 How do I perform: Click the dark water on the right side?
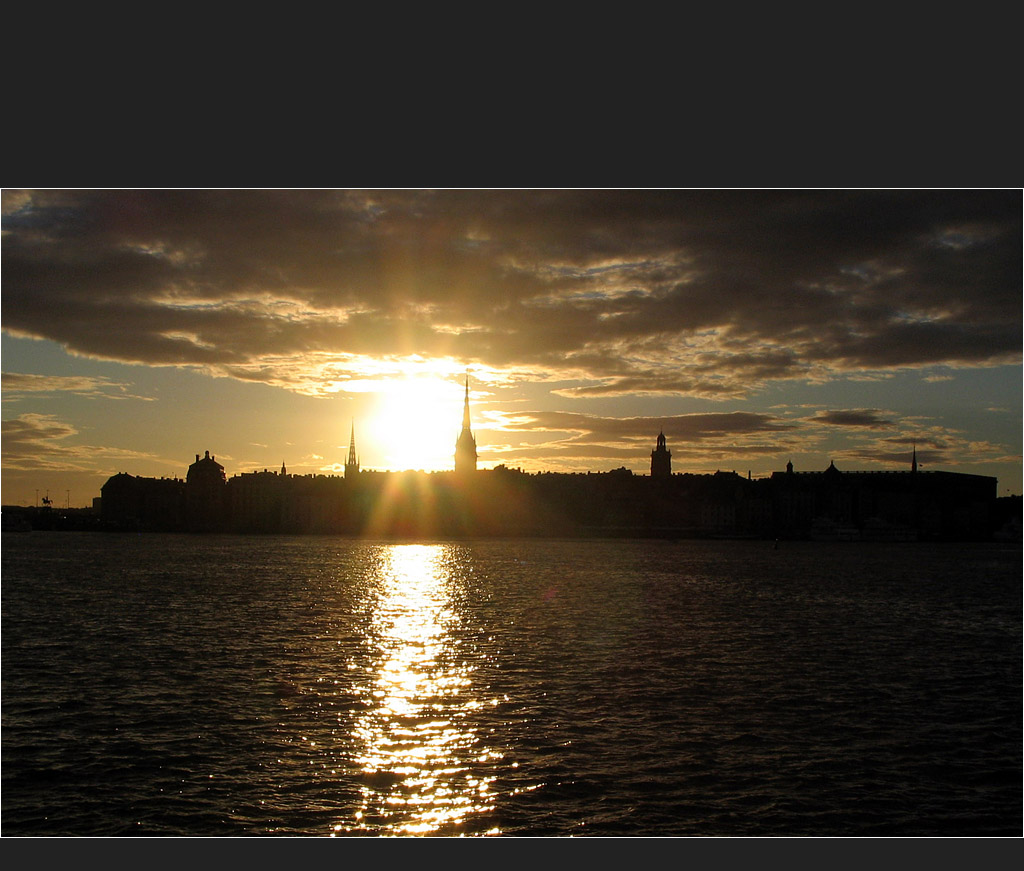pos(800,680)
